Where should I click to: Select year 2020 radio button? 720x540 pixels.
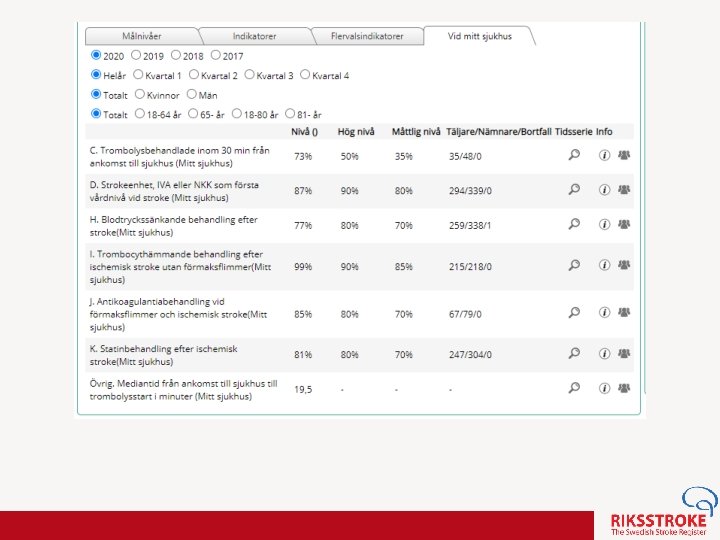coord(96,55)
